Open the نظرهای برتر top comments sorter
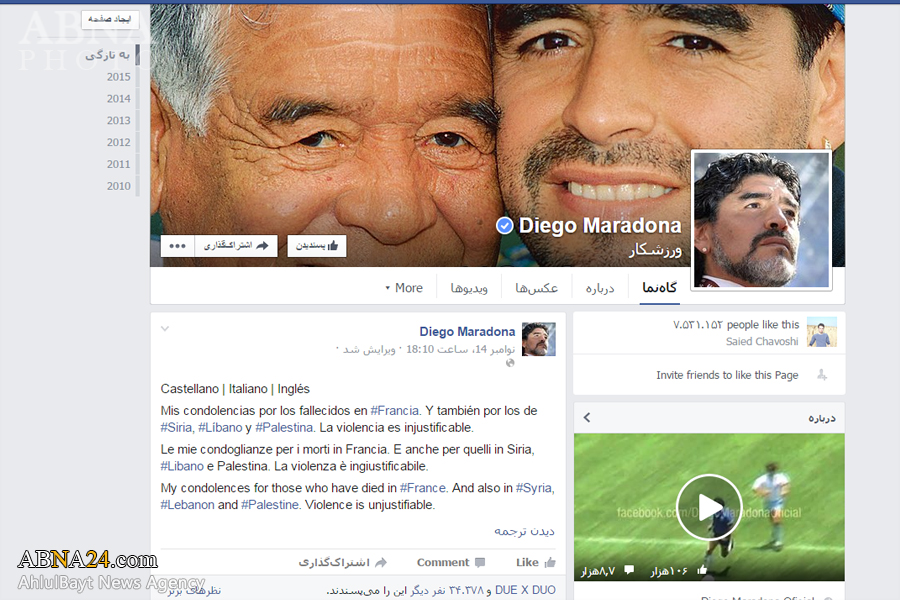 [x=194, y=590]
